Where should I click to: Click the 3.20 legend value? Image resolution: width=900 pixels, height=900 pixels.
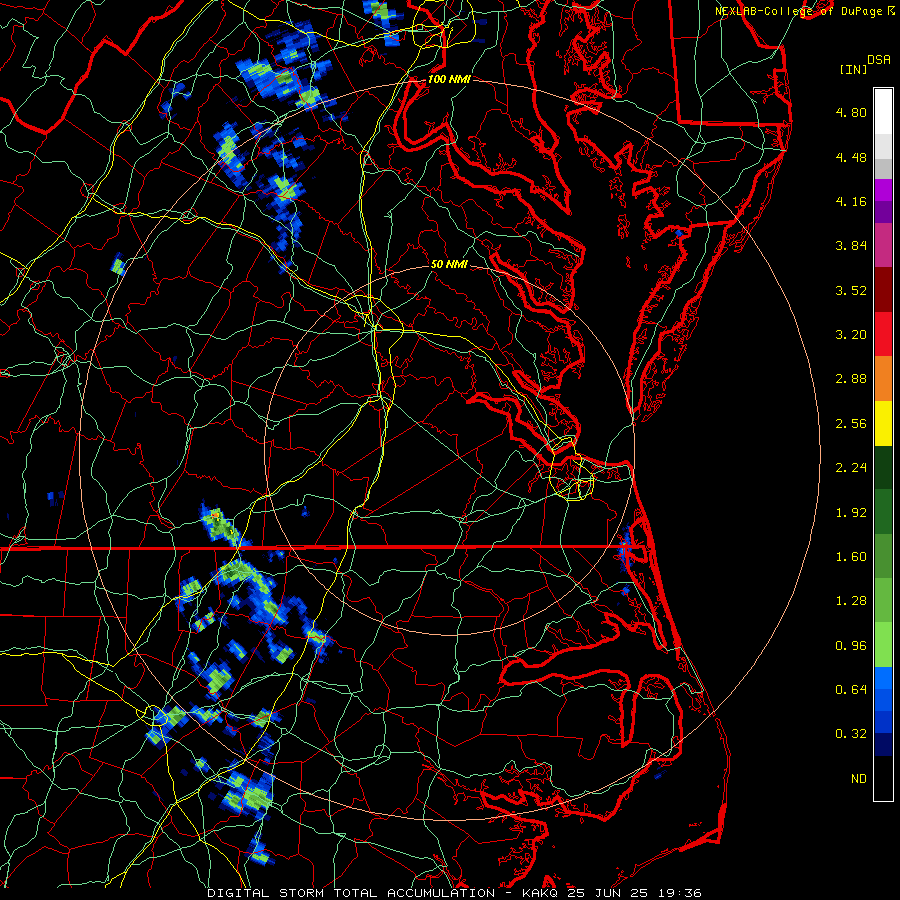coord(851,335)
